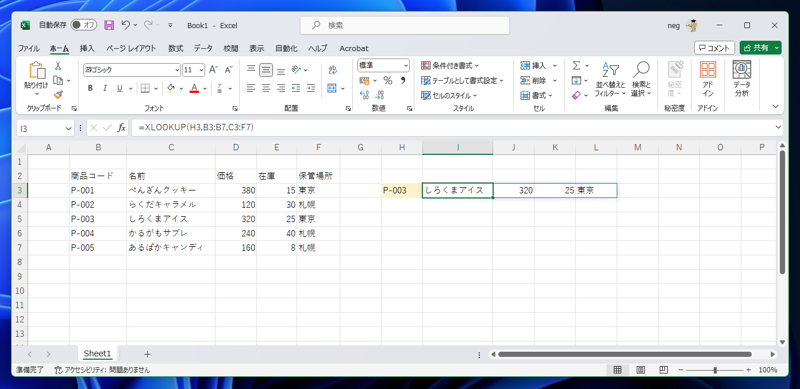Click the Copy icon

click(x=58, y=80)
